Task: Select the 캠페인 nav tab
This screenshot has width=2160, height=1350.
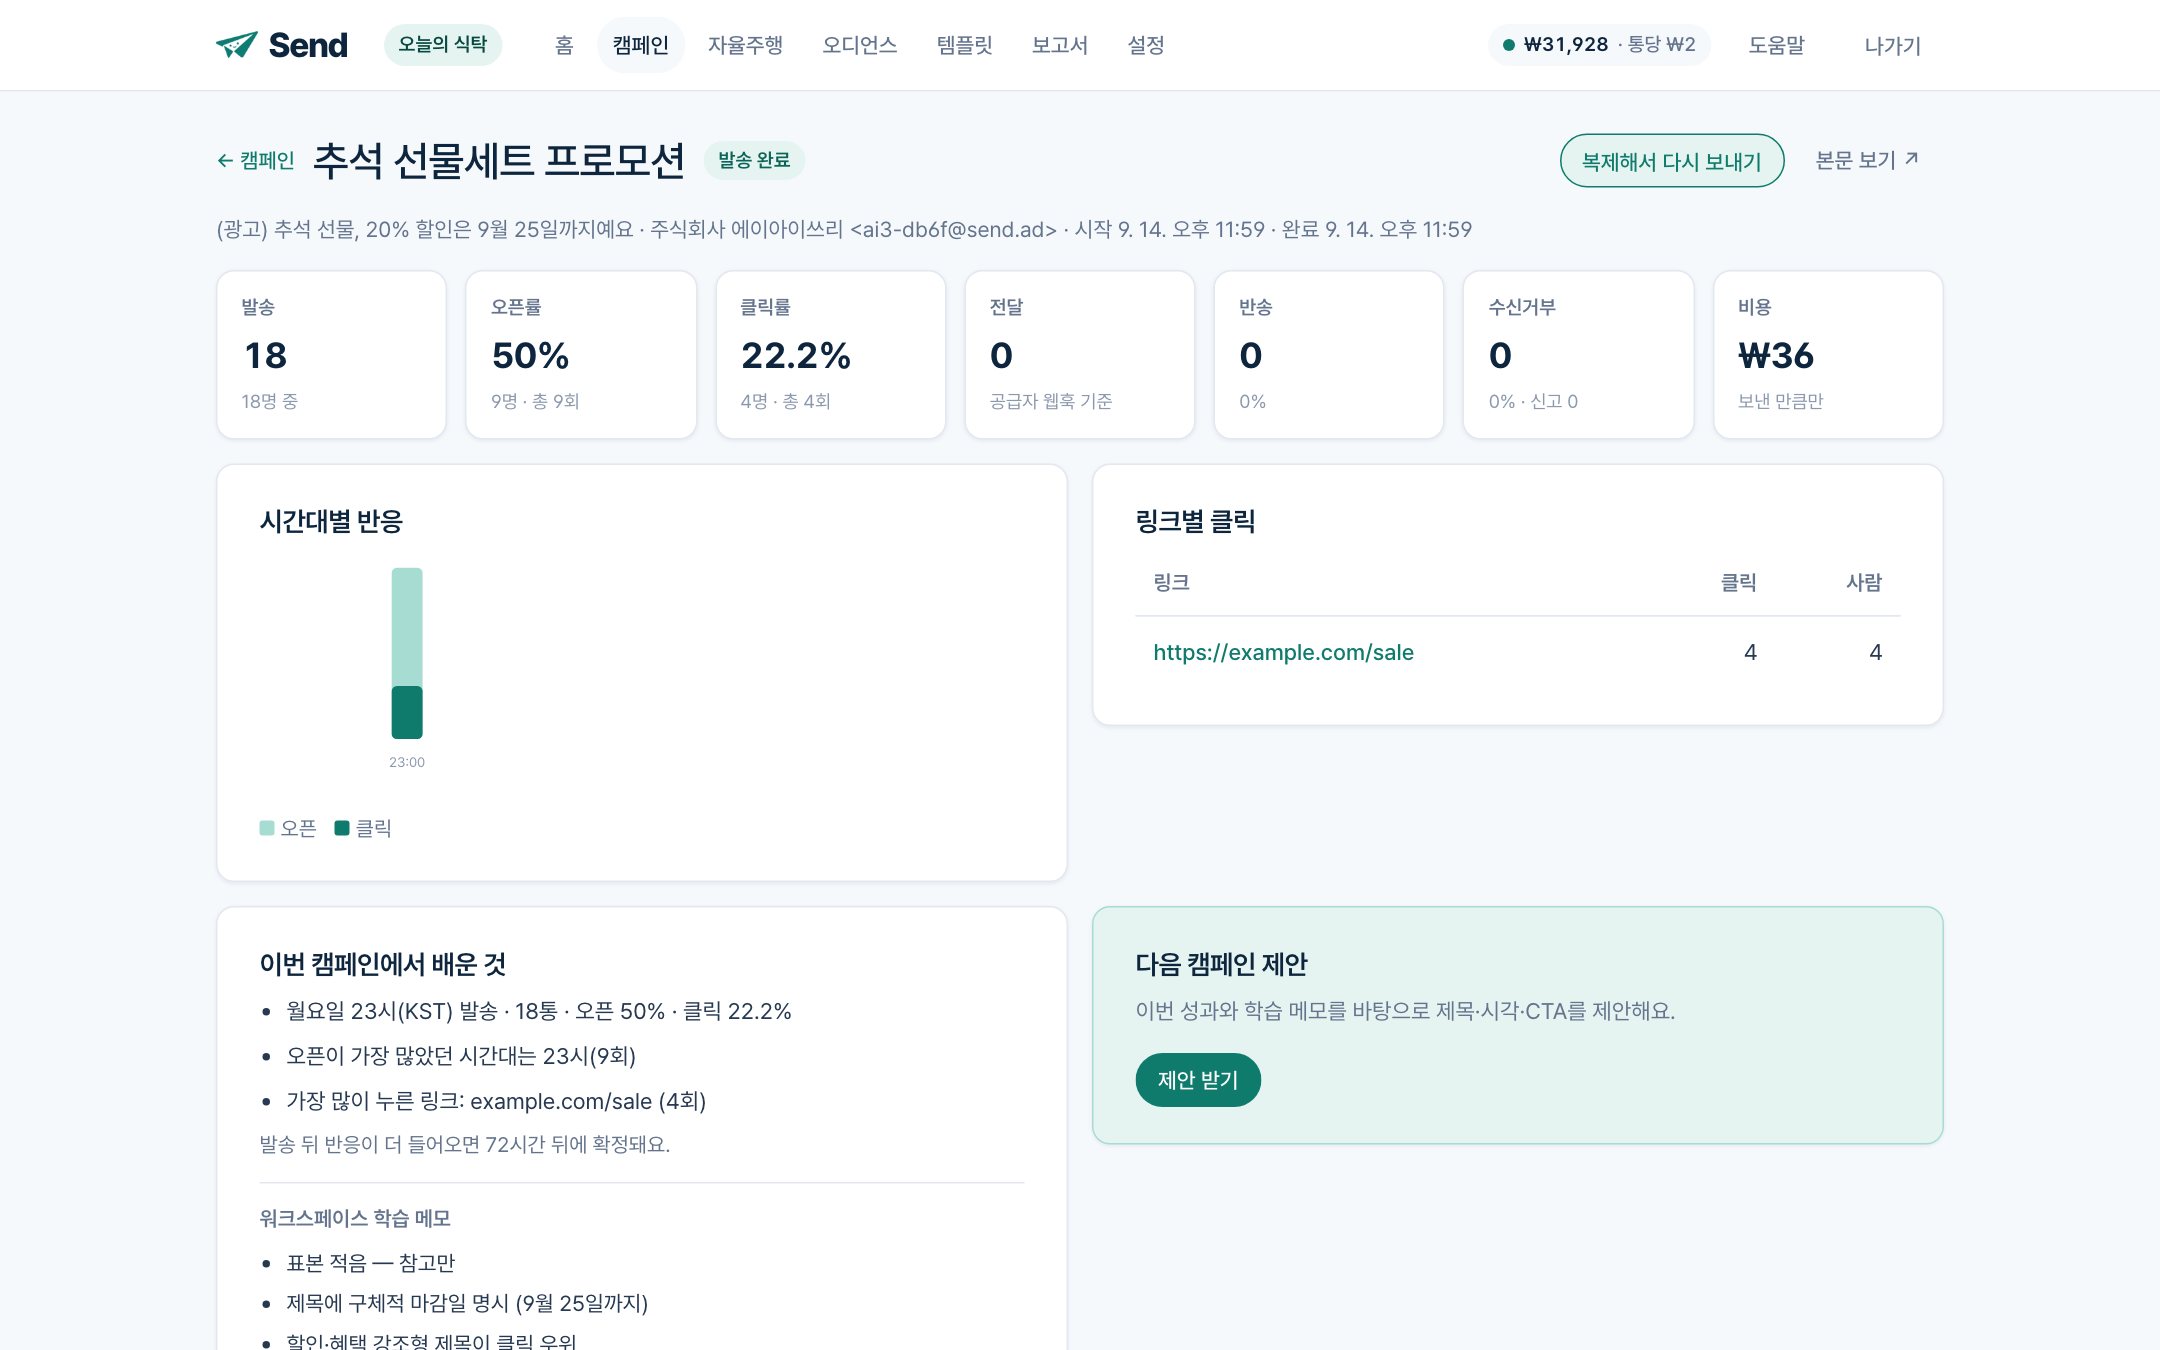Action: [640, 45]
